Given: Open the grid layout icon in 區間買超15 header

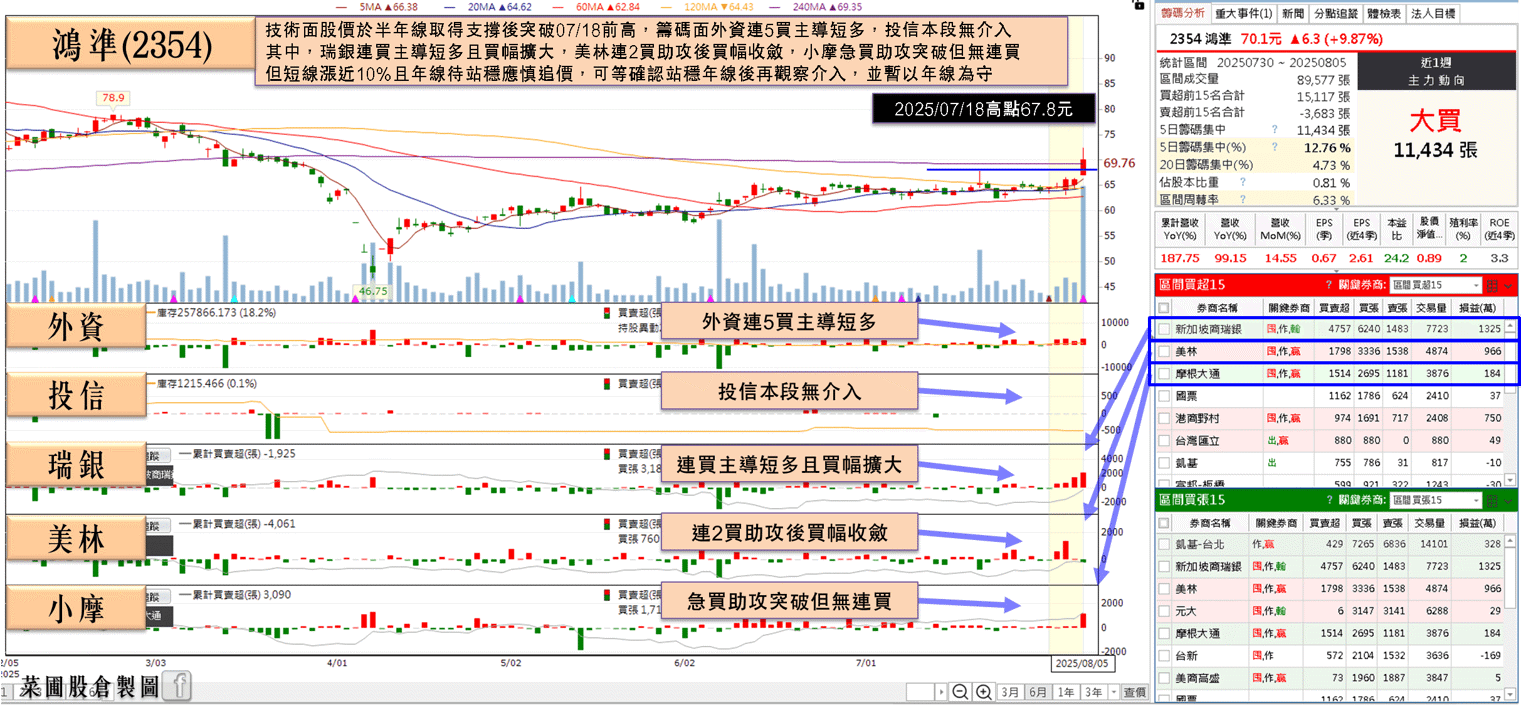Looking at the screenshot, I should 1494,285.
